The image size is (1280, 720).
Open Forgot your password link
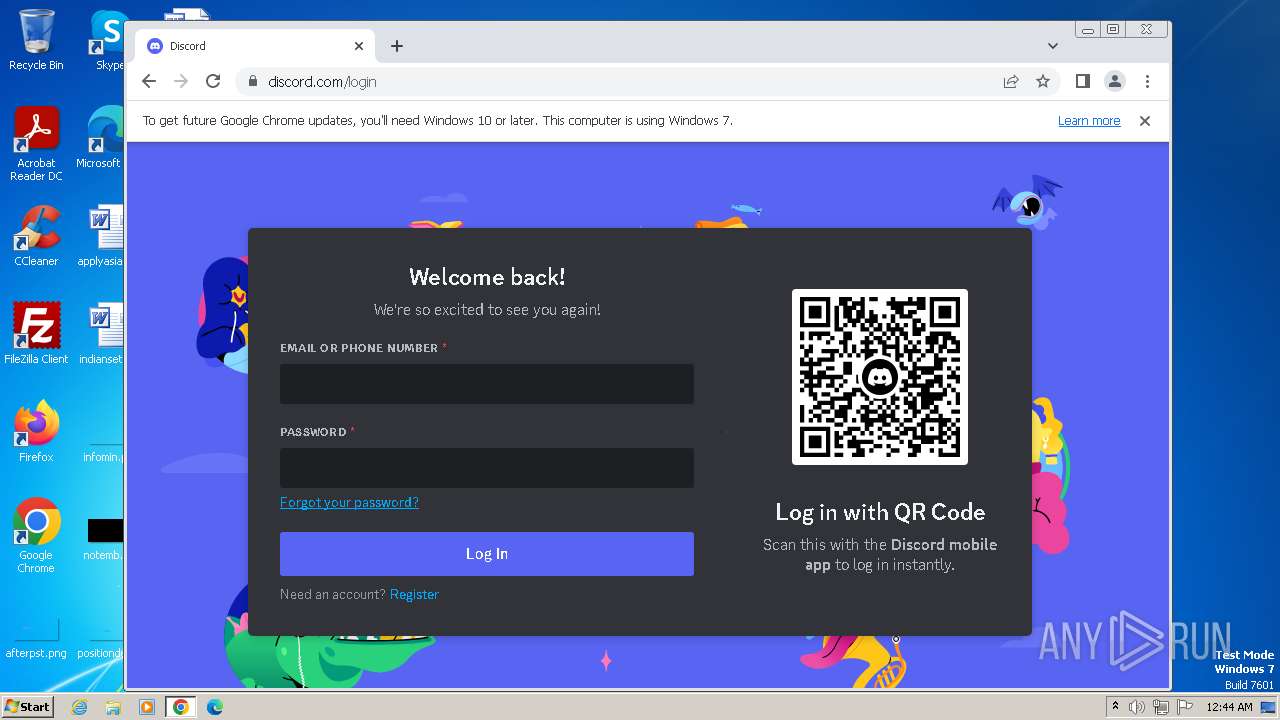349,502
